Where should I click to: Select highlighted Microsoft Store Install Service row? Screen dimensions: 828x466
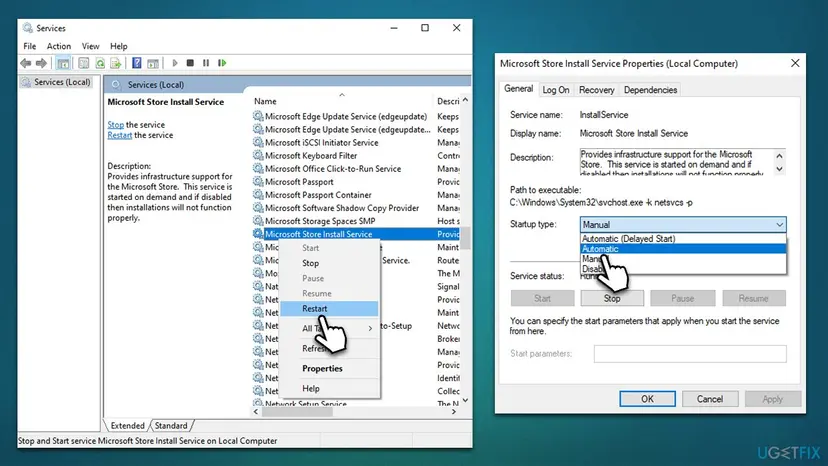(355, 234)
